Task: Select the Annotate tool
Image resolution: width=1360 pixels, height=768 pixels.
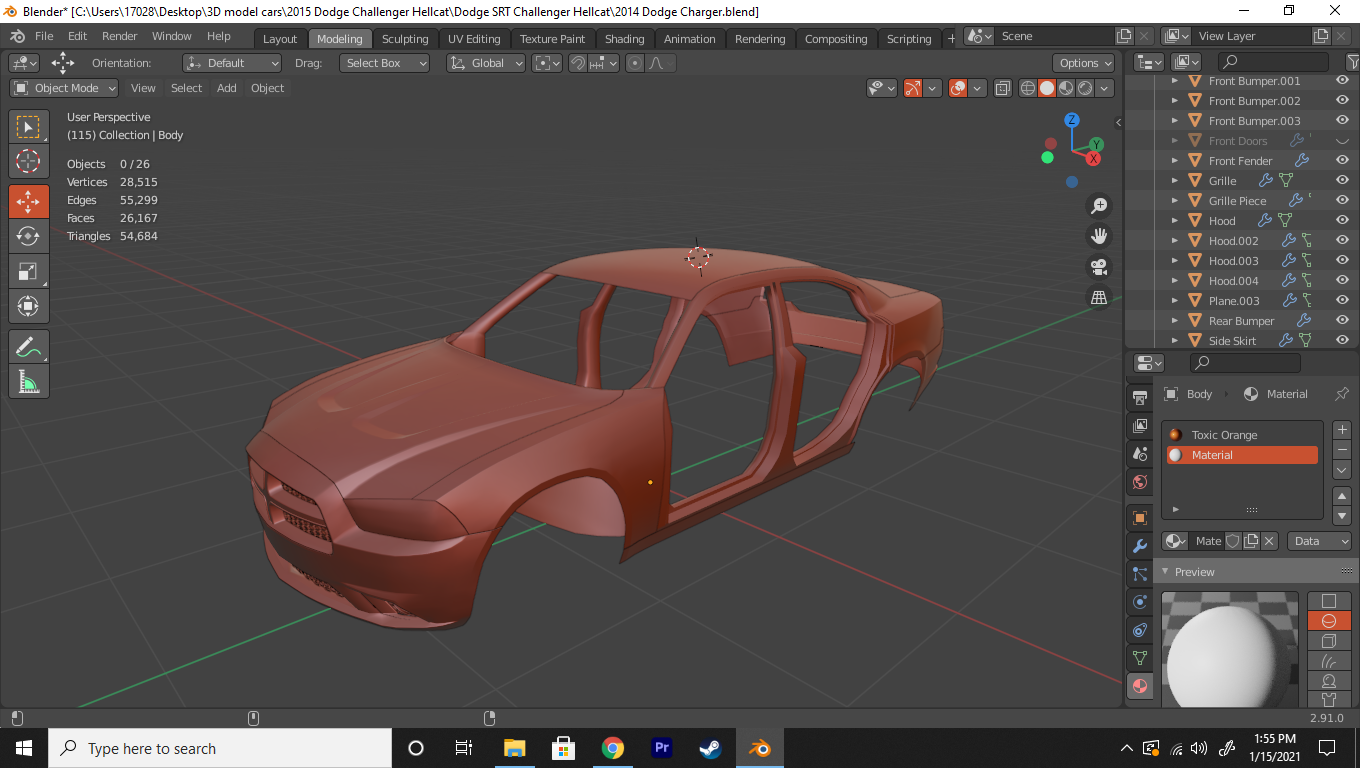Action: 28,347
